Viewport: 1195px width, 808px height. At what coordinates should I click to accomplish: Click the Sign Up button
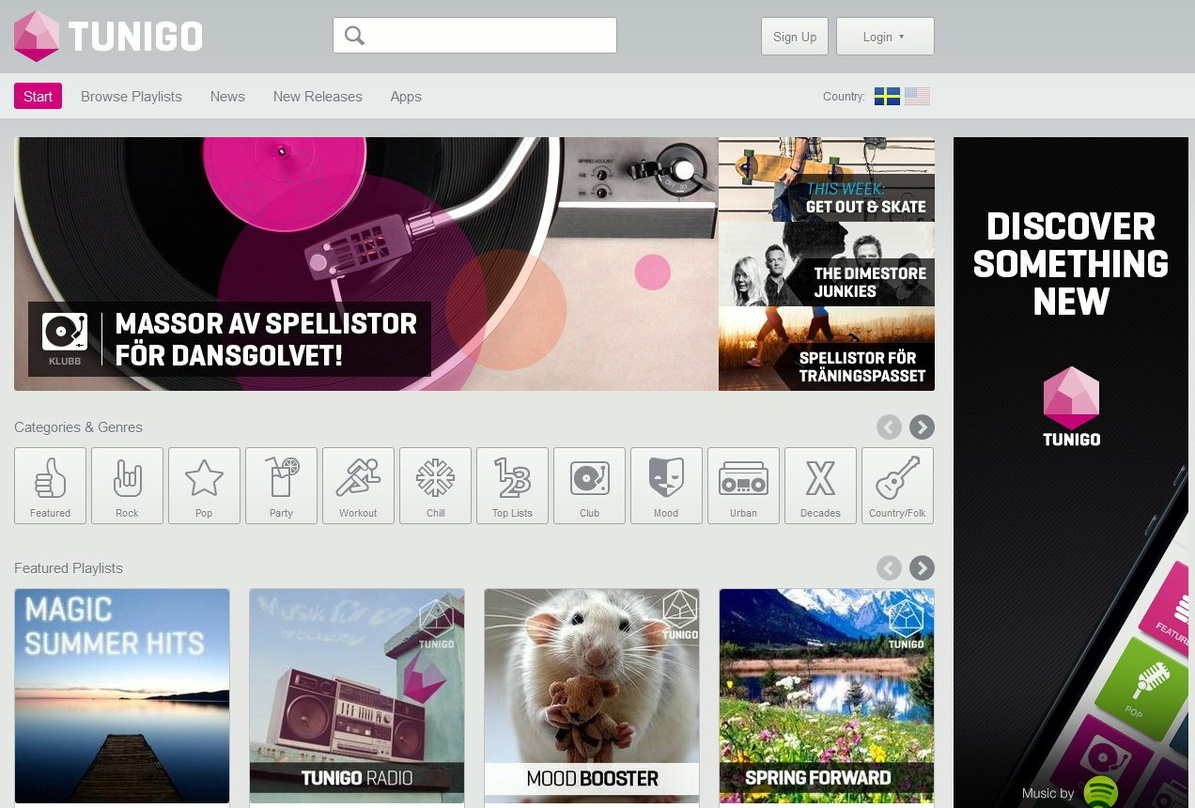794,37
